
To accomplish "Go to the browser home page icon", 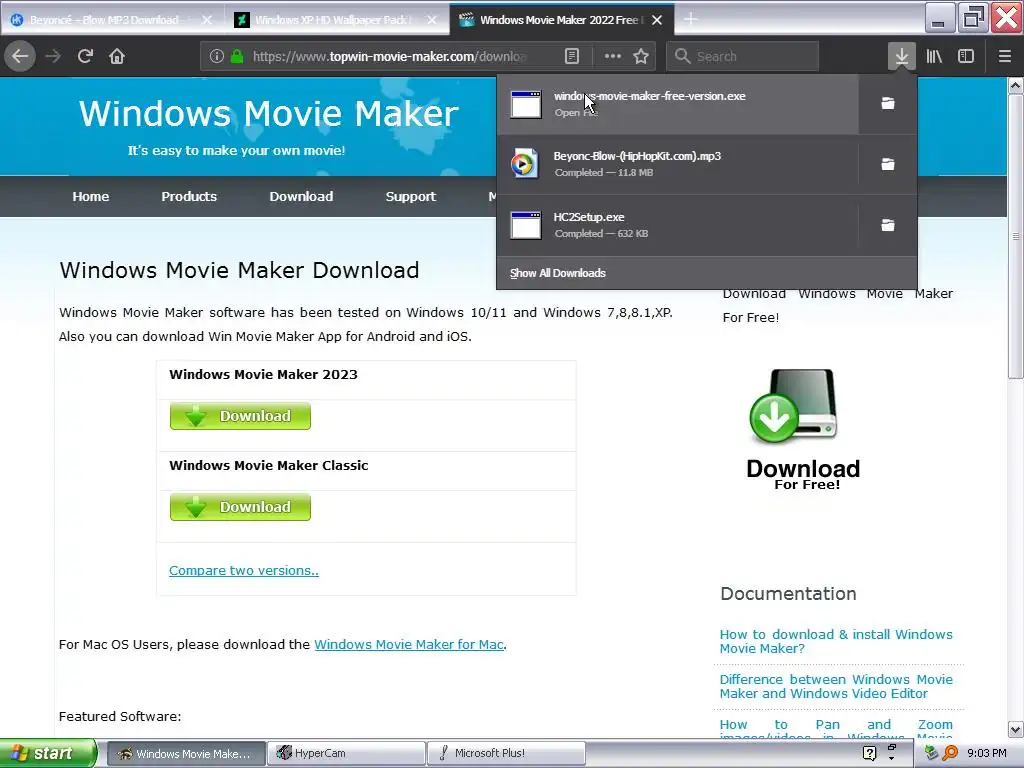I will [117, 56].
